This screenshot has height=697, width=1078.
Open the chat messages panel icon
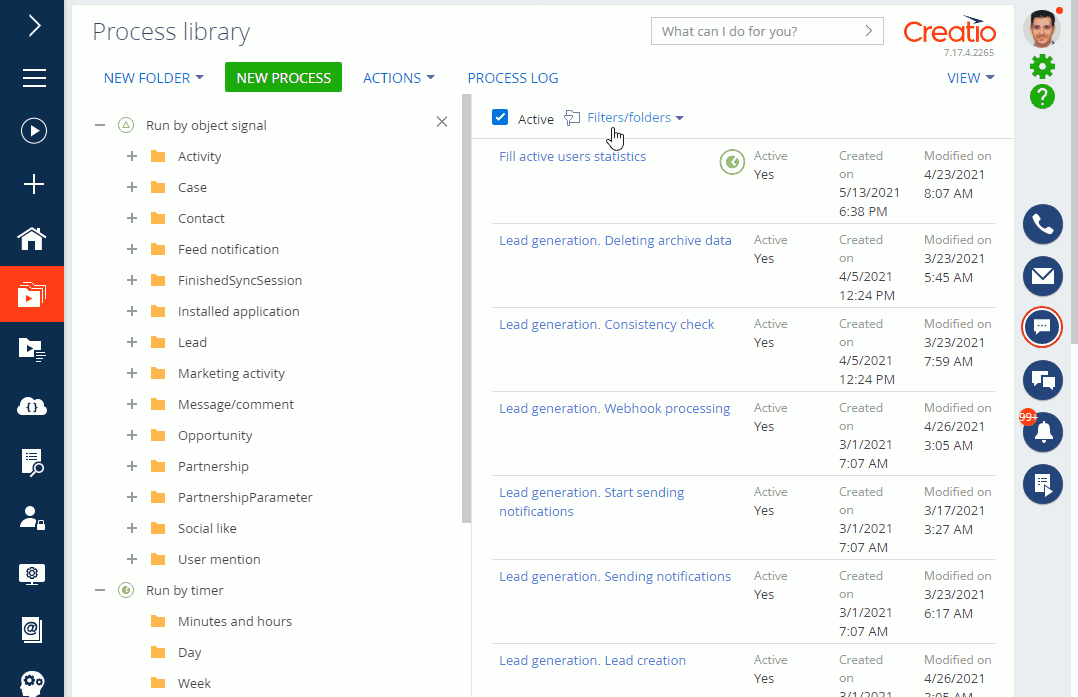tap(1042, 327)
